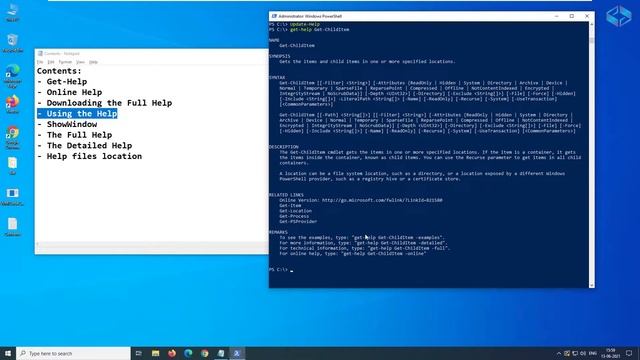Open the Windows Start menu
This screenshot has height=360, width=640.
8,353
